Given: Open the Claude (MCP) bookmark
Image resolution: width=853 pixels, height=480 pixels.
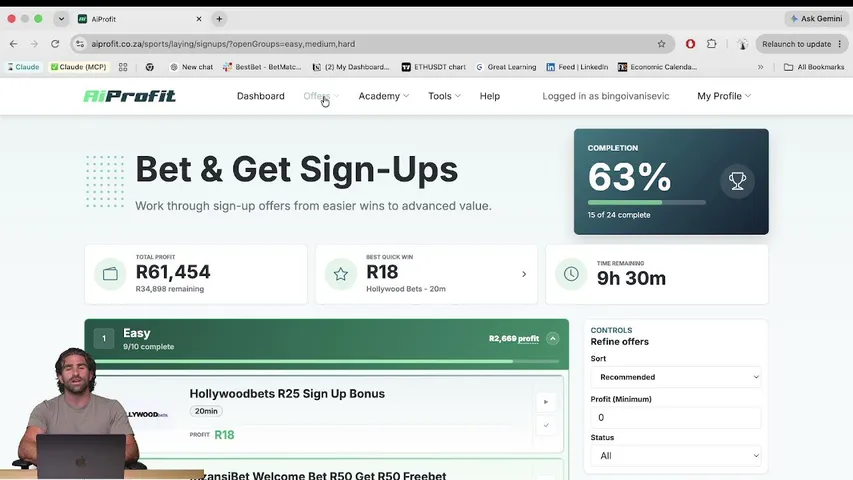Looking at the screenshot, I should click(78, 67).
